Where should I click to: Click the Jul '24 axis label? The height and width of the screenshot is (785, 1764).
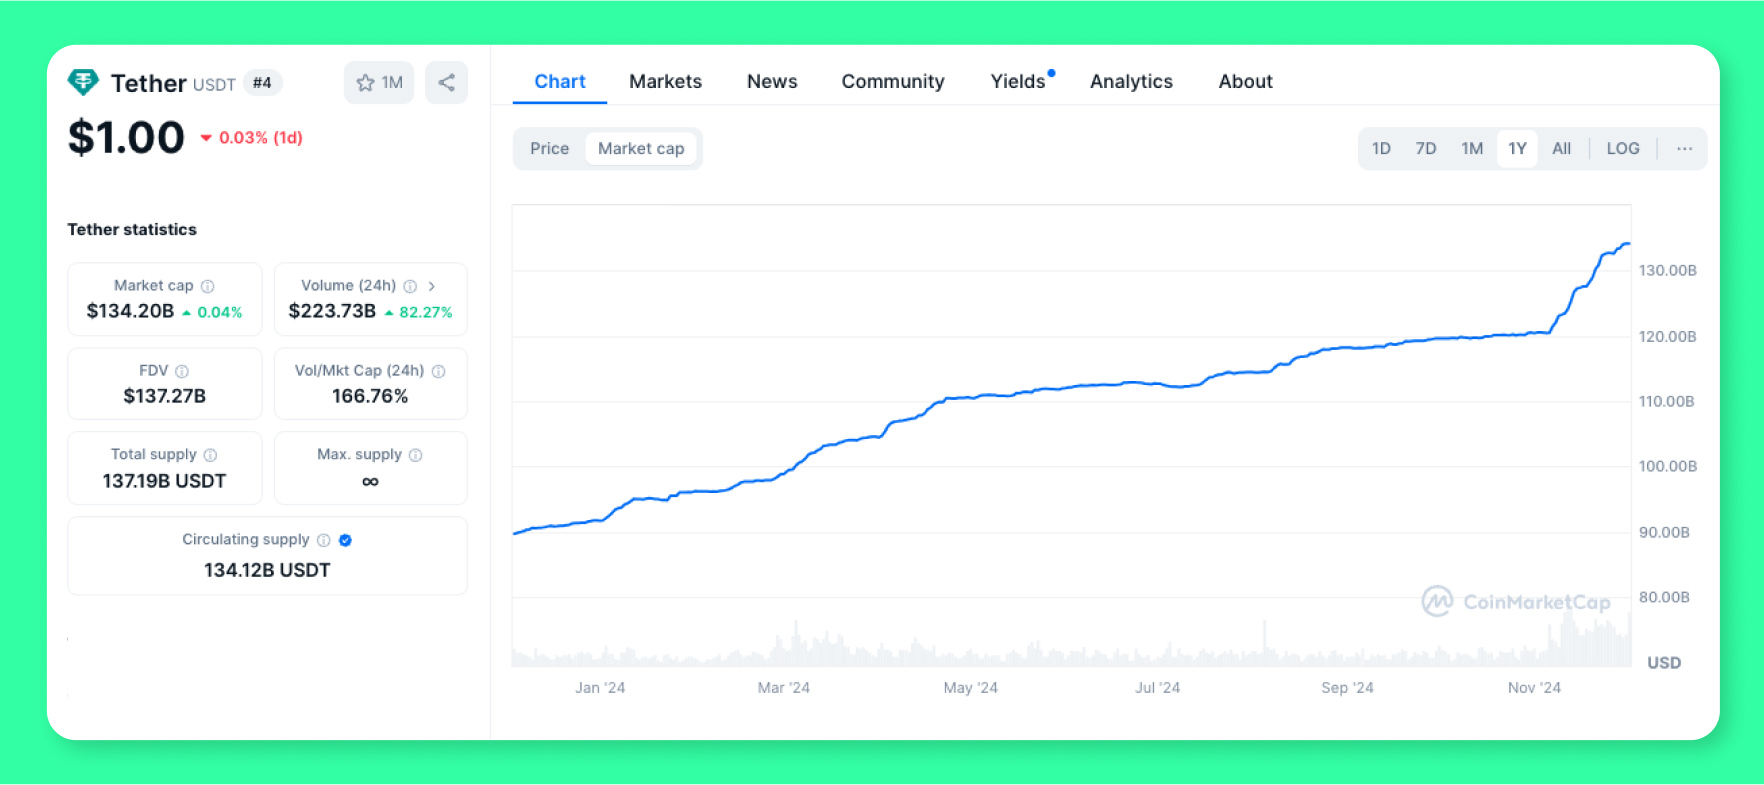1157,688
